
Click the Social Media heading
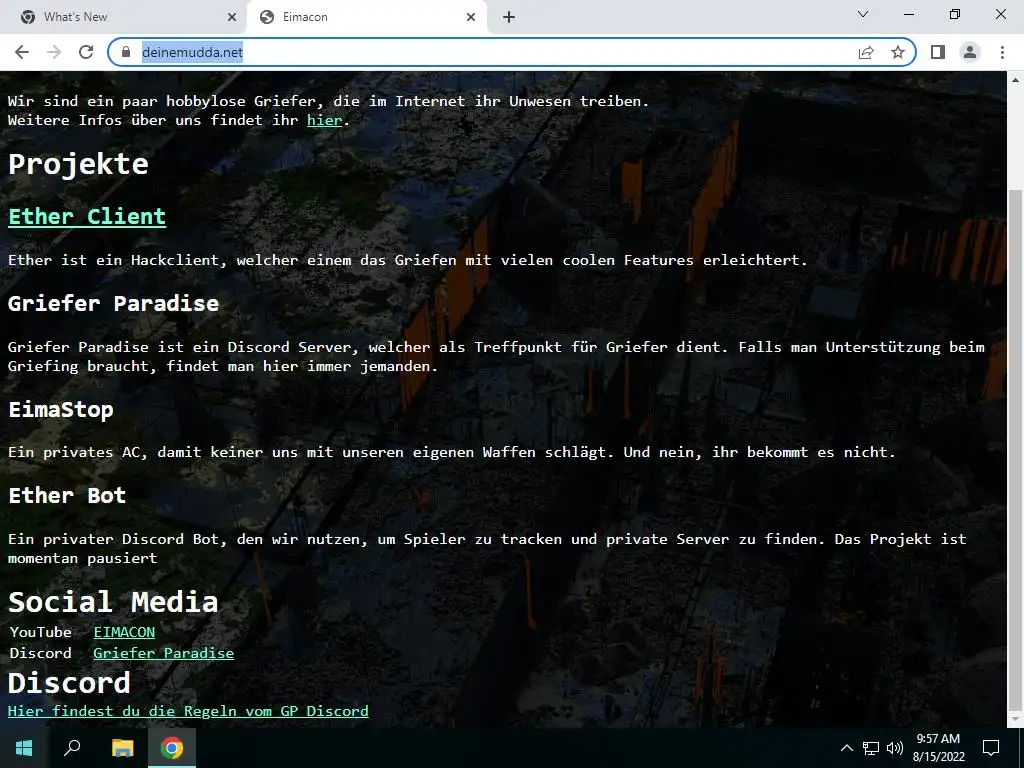(x=113, y=602)
